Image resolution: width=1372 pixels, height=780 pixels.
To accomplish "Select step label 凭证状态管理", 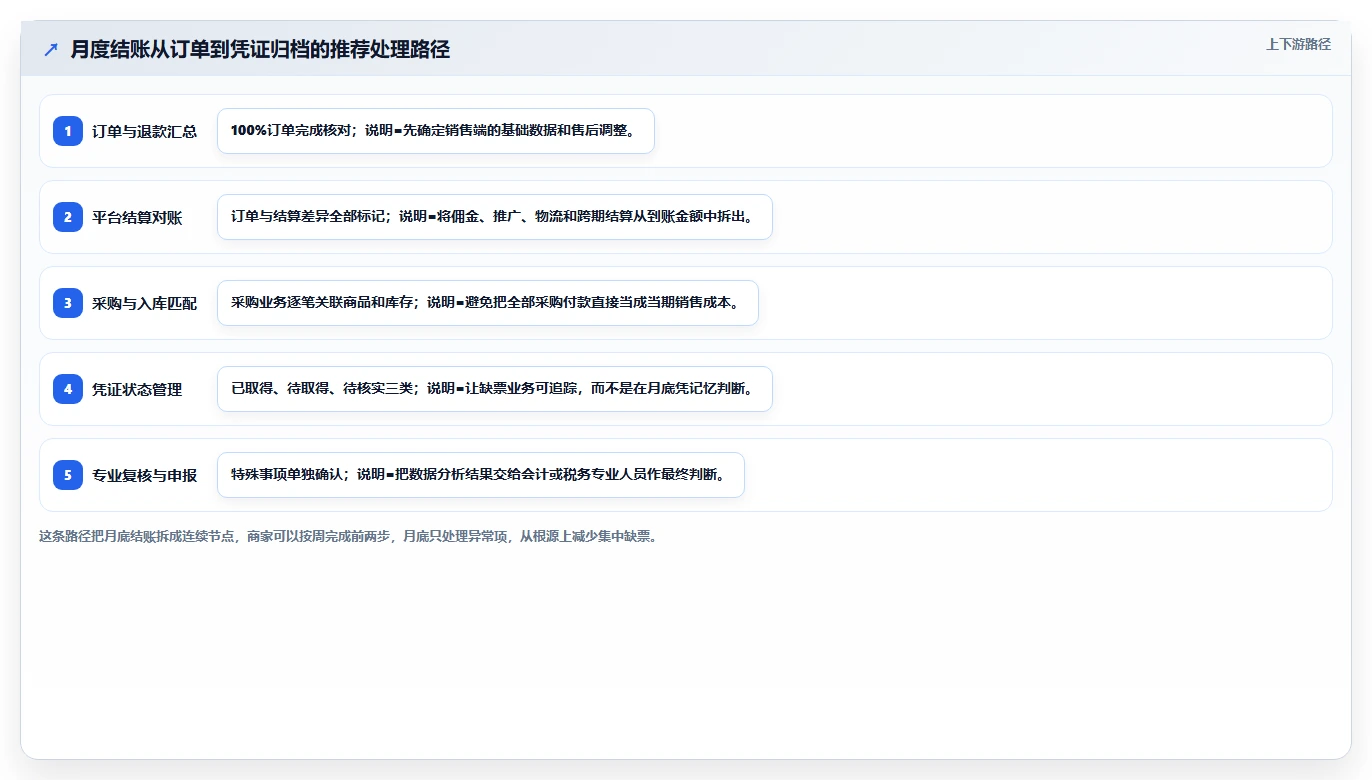I will point(137,389).
